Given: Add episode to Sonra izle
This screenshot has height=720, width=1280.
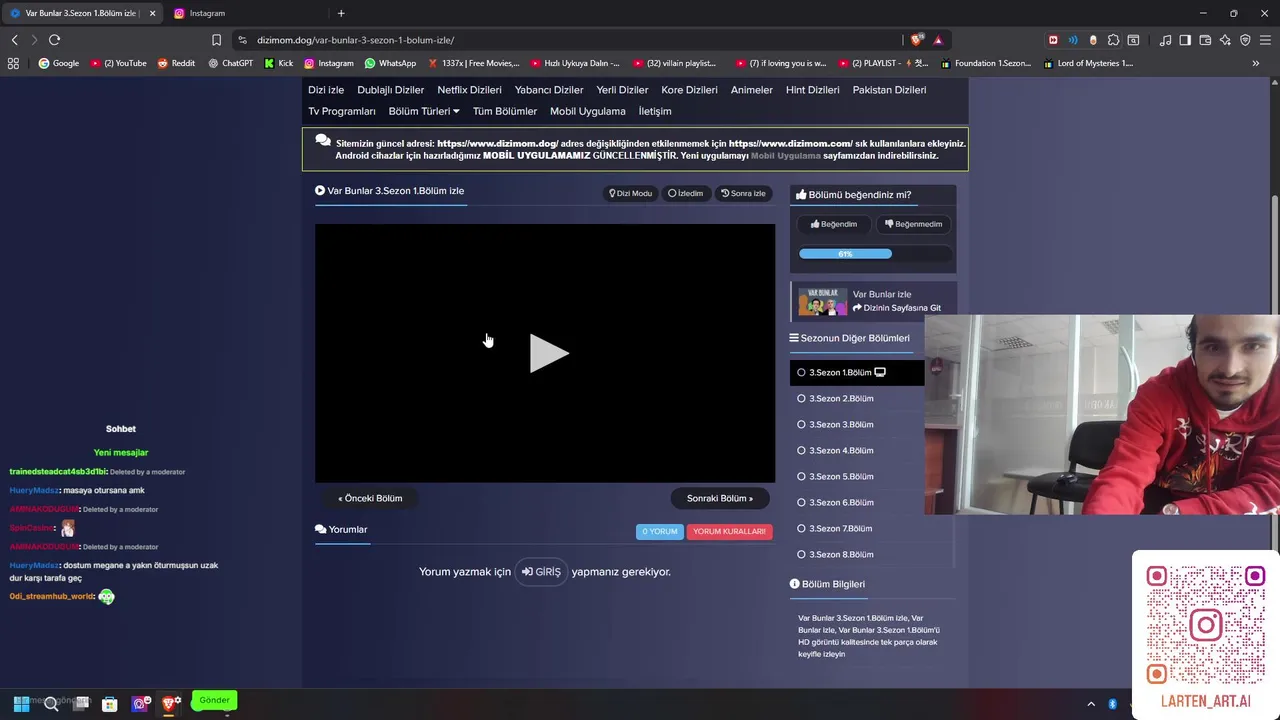Looking at the screenshot, I should click(x=743, y=193).
